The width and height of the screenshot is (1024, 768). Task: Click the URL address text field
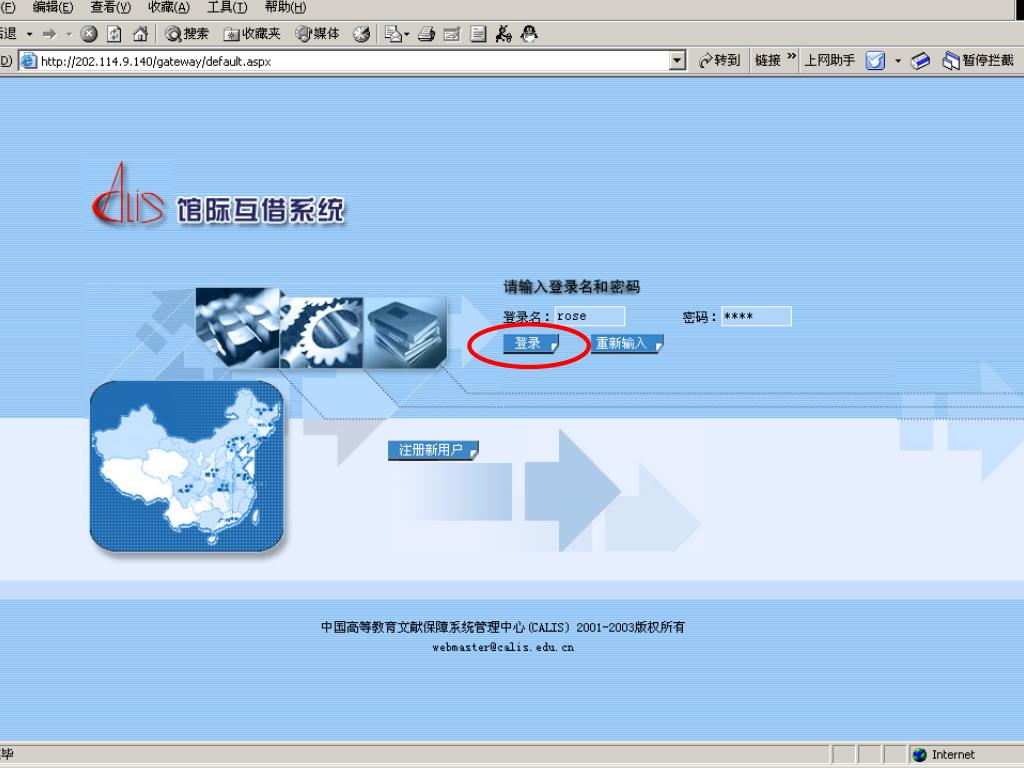(x=353, y=61)
